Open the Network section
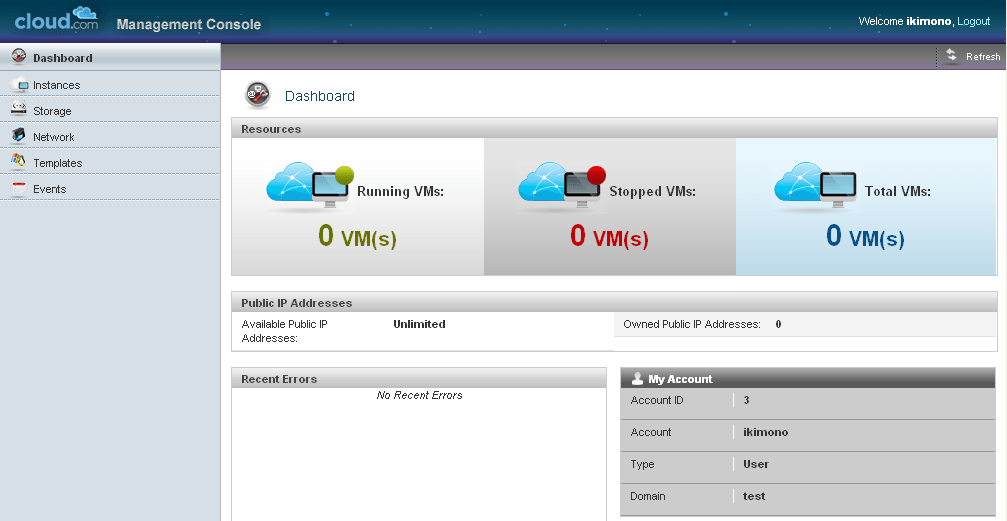Viewport: 1007px width, 521px height. tap(110, 136)
